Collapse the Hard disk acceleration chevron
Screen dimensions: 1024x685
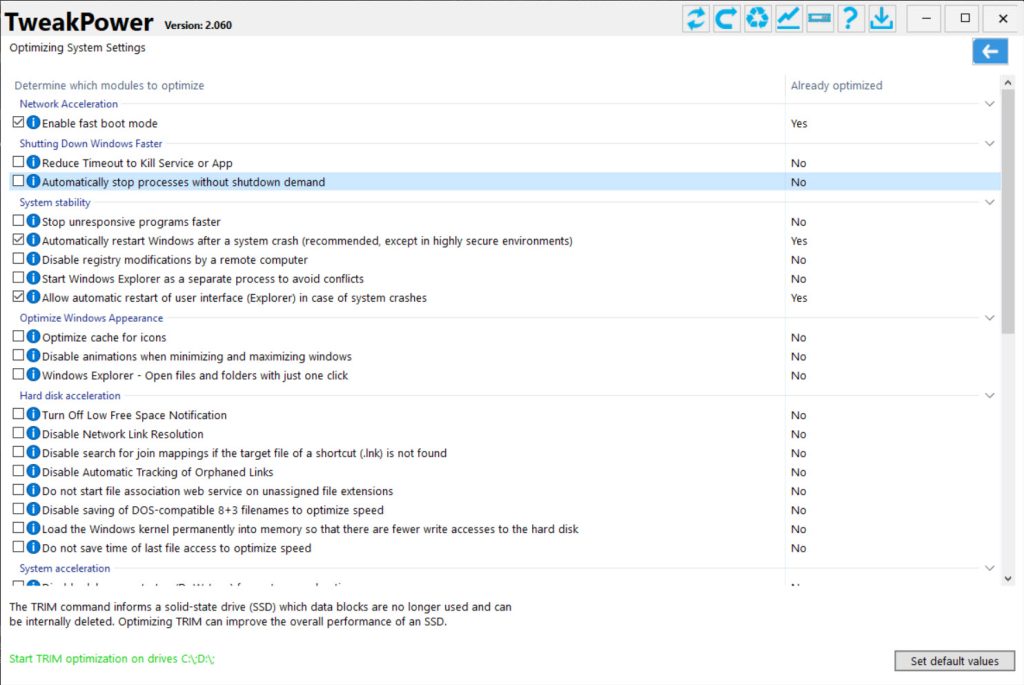(x=989, y=396)
